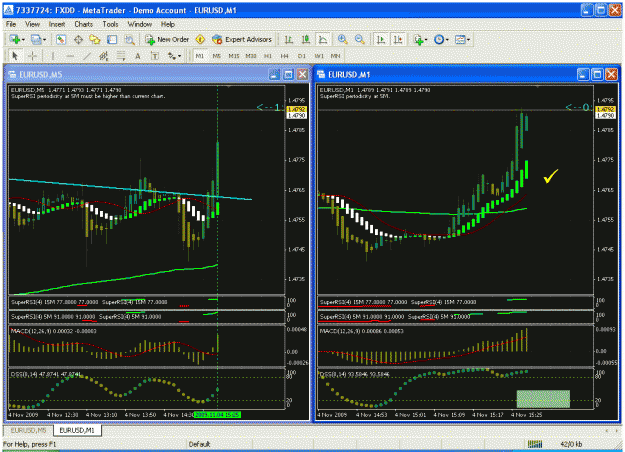Toggle the Expert Advisors button
Screen dimensions: 625x452
[242, 39]
